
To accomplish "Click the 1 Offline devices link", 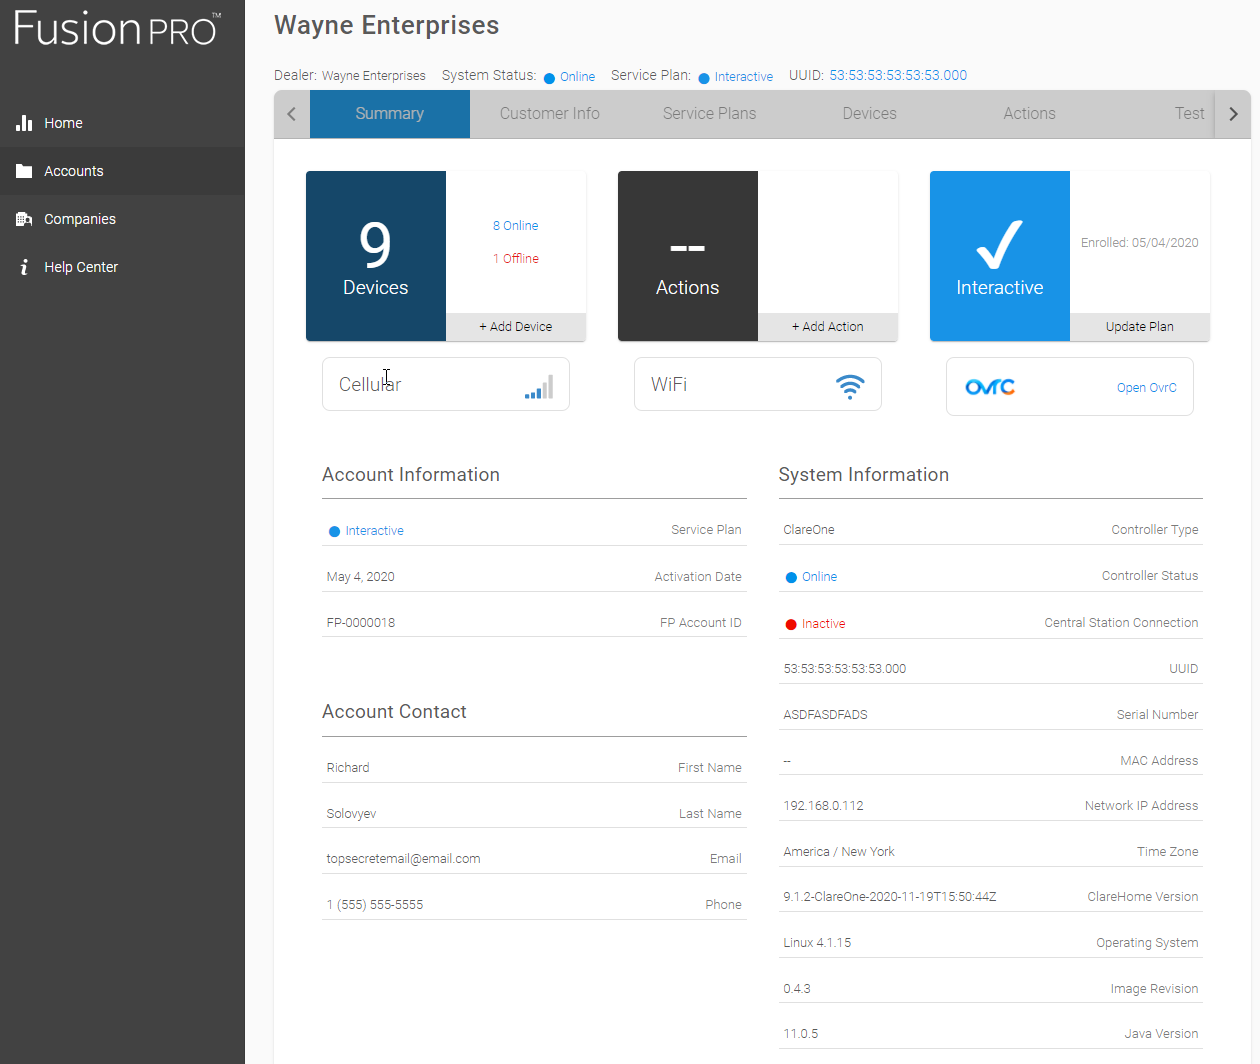I will tap(516, 259).
